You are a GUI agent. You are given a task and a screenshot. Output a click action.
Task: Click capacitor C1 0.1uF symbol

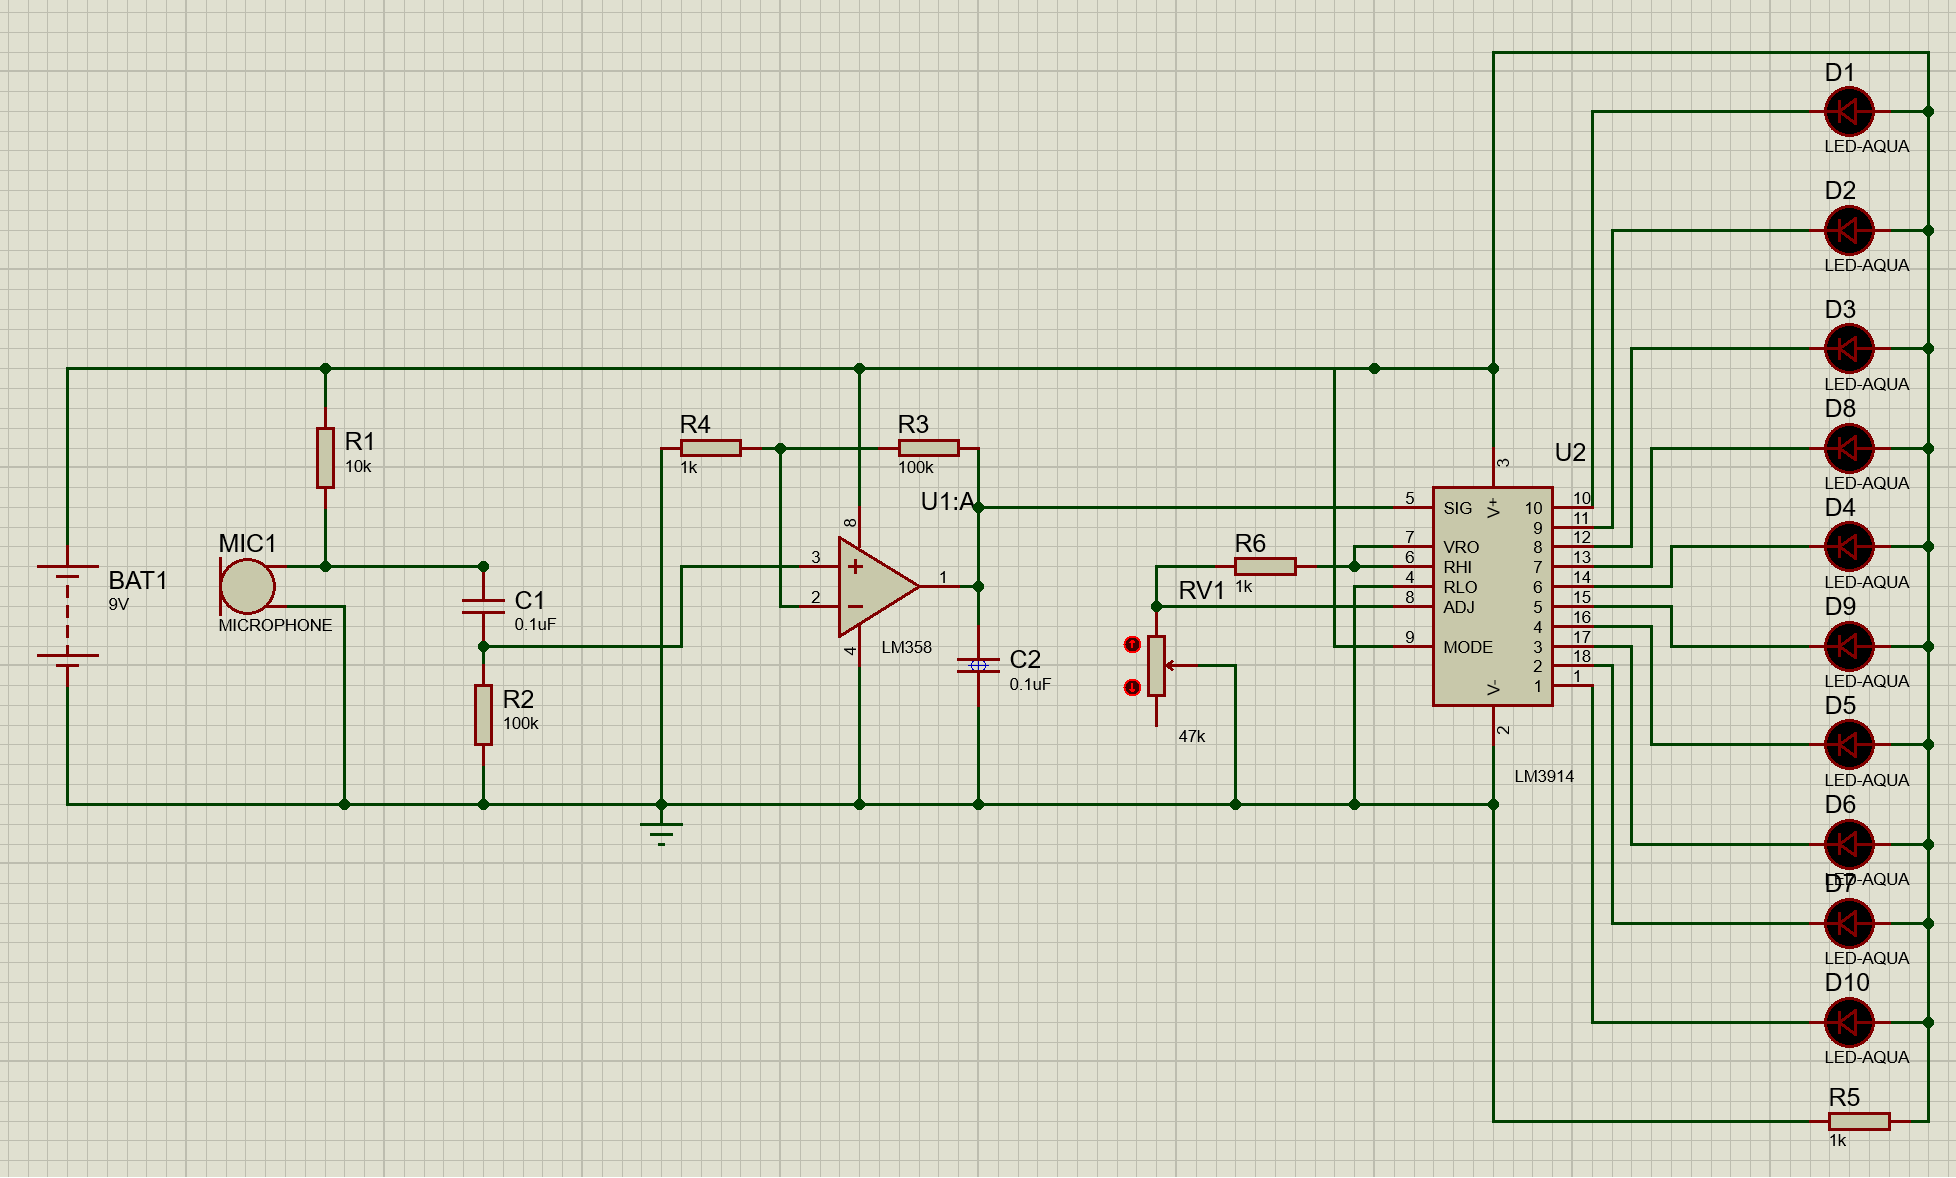point(482,605)
